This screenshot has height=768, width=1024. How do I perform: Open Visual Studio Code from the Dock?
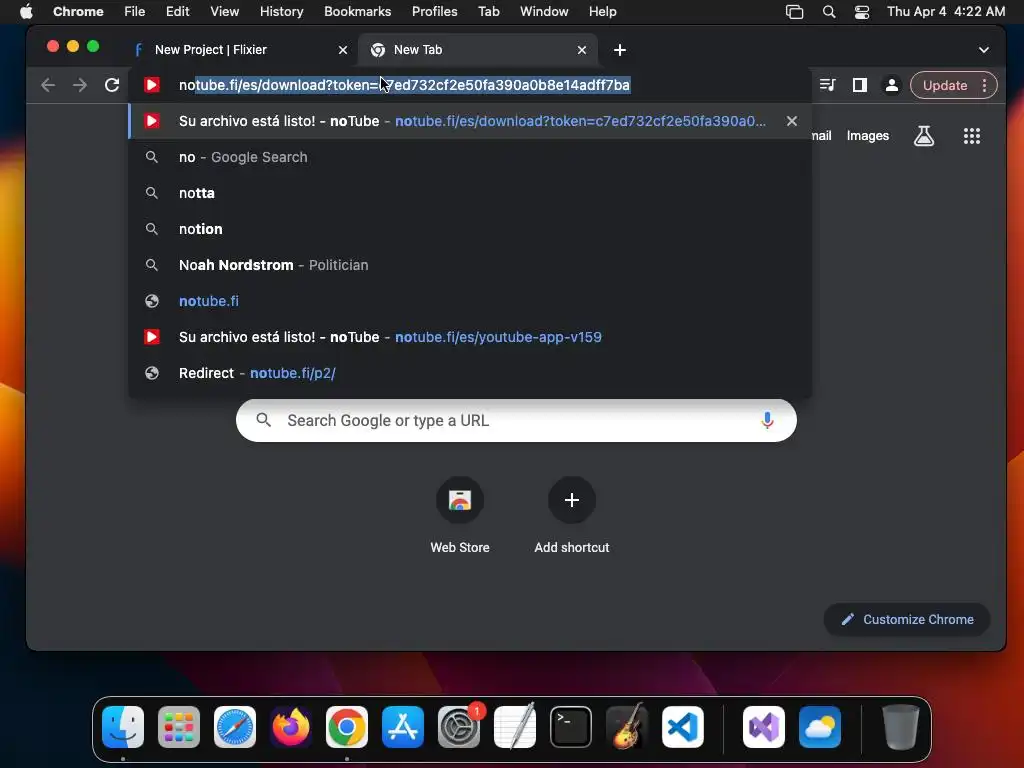683,727
